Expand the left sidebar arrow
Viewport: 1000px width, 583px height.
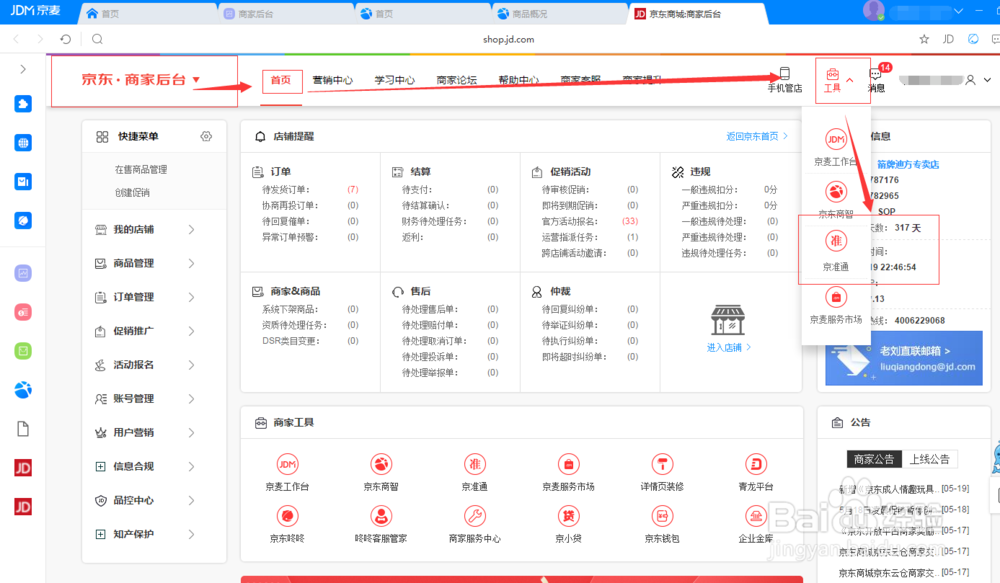[23, 69]
